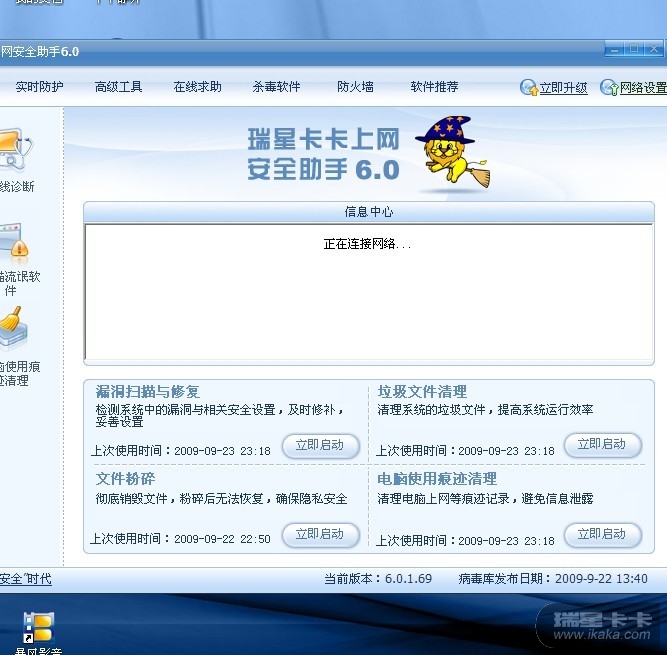Click the 电脑使用痕迹清理 heading
The height and width of the screenshot is (655, 667).
tap(437, 479)
